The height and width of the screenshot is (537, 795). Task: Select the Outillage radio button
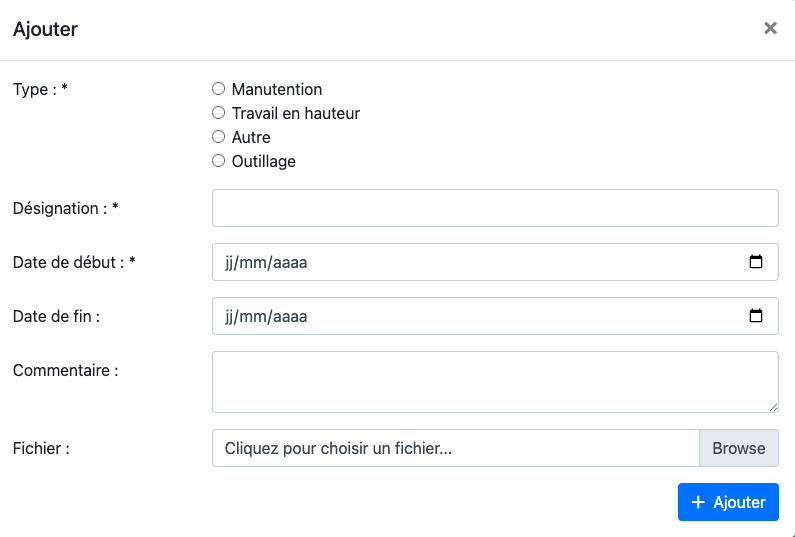219,161
